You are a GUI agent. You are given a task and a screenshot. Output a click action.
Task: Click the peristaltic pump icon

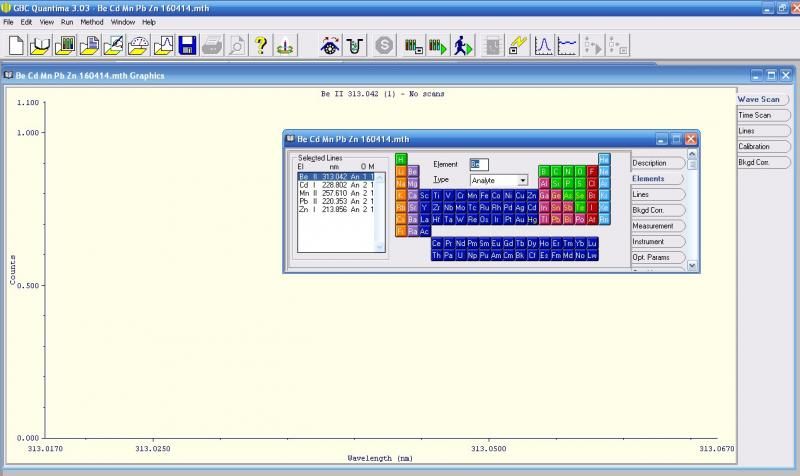330,45
